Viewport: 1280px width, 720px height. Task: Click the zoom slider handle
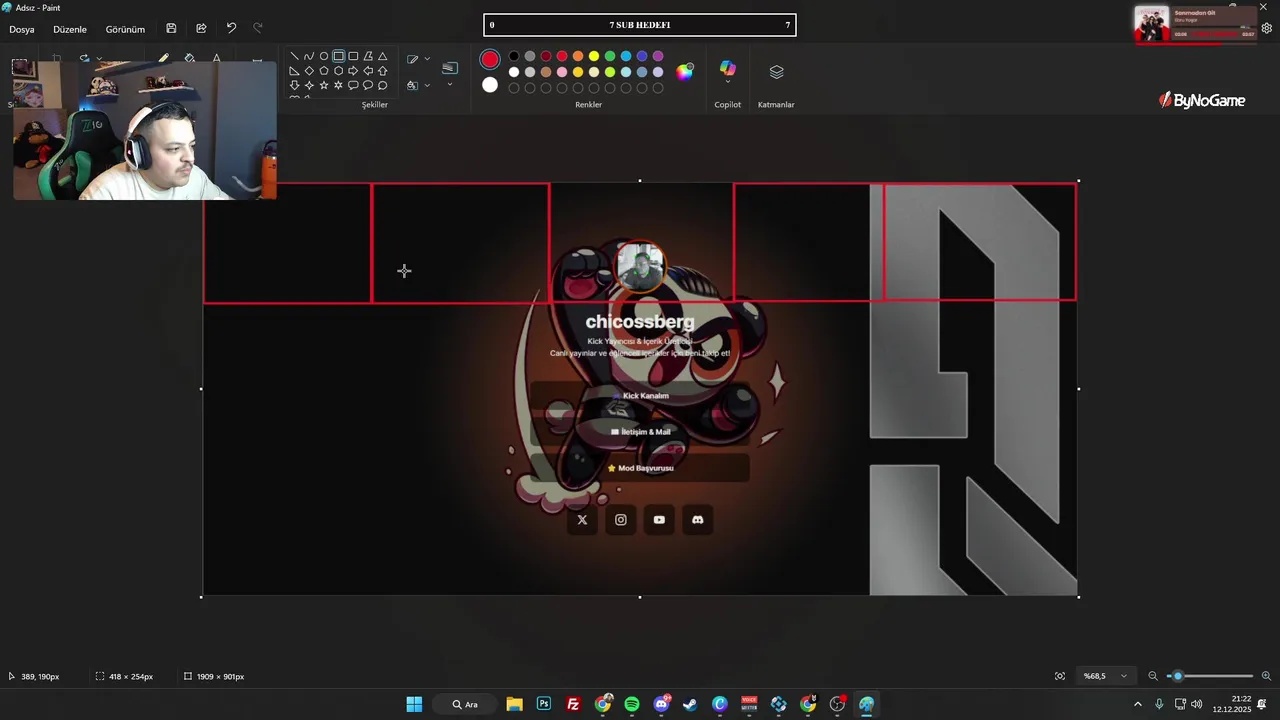tap(1177, 676)
